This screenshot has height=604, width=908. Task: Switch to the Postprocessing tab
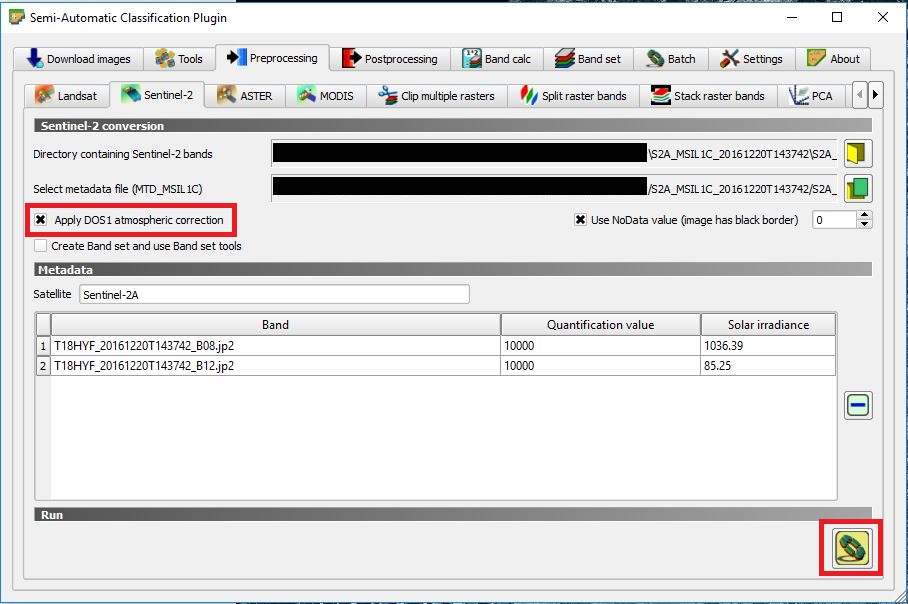[x=390, y=59]
